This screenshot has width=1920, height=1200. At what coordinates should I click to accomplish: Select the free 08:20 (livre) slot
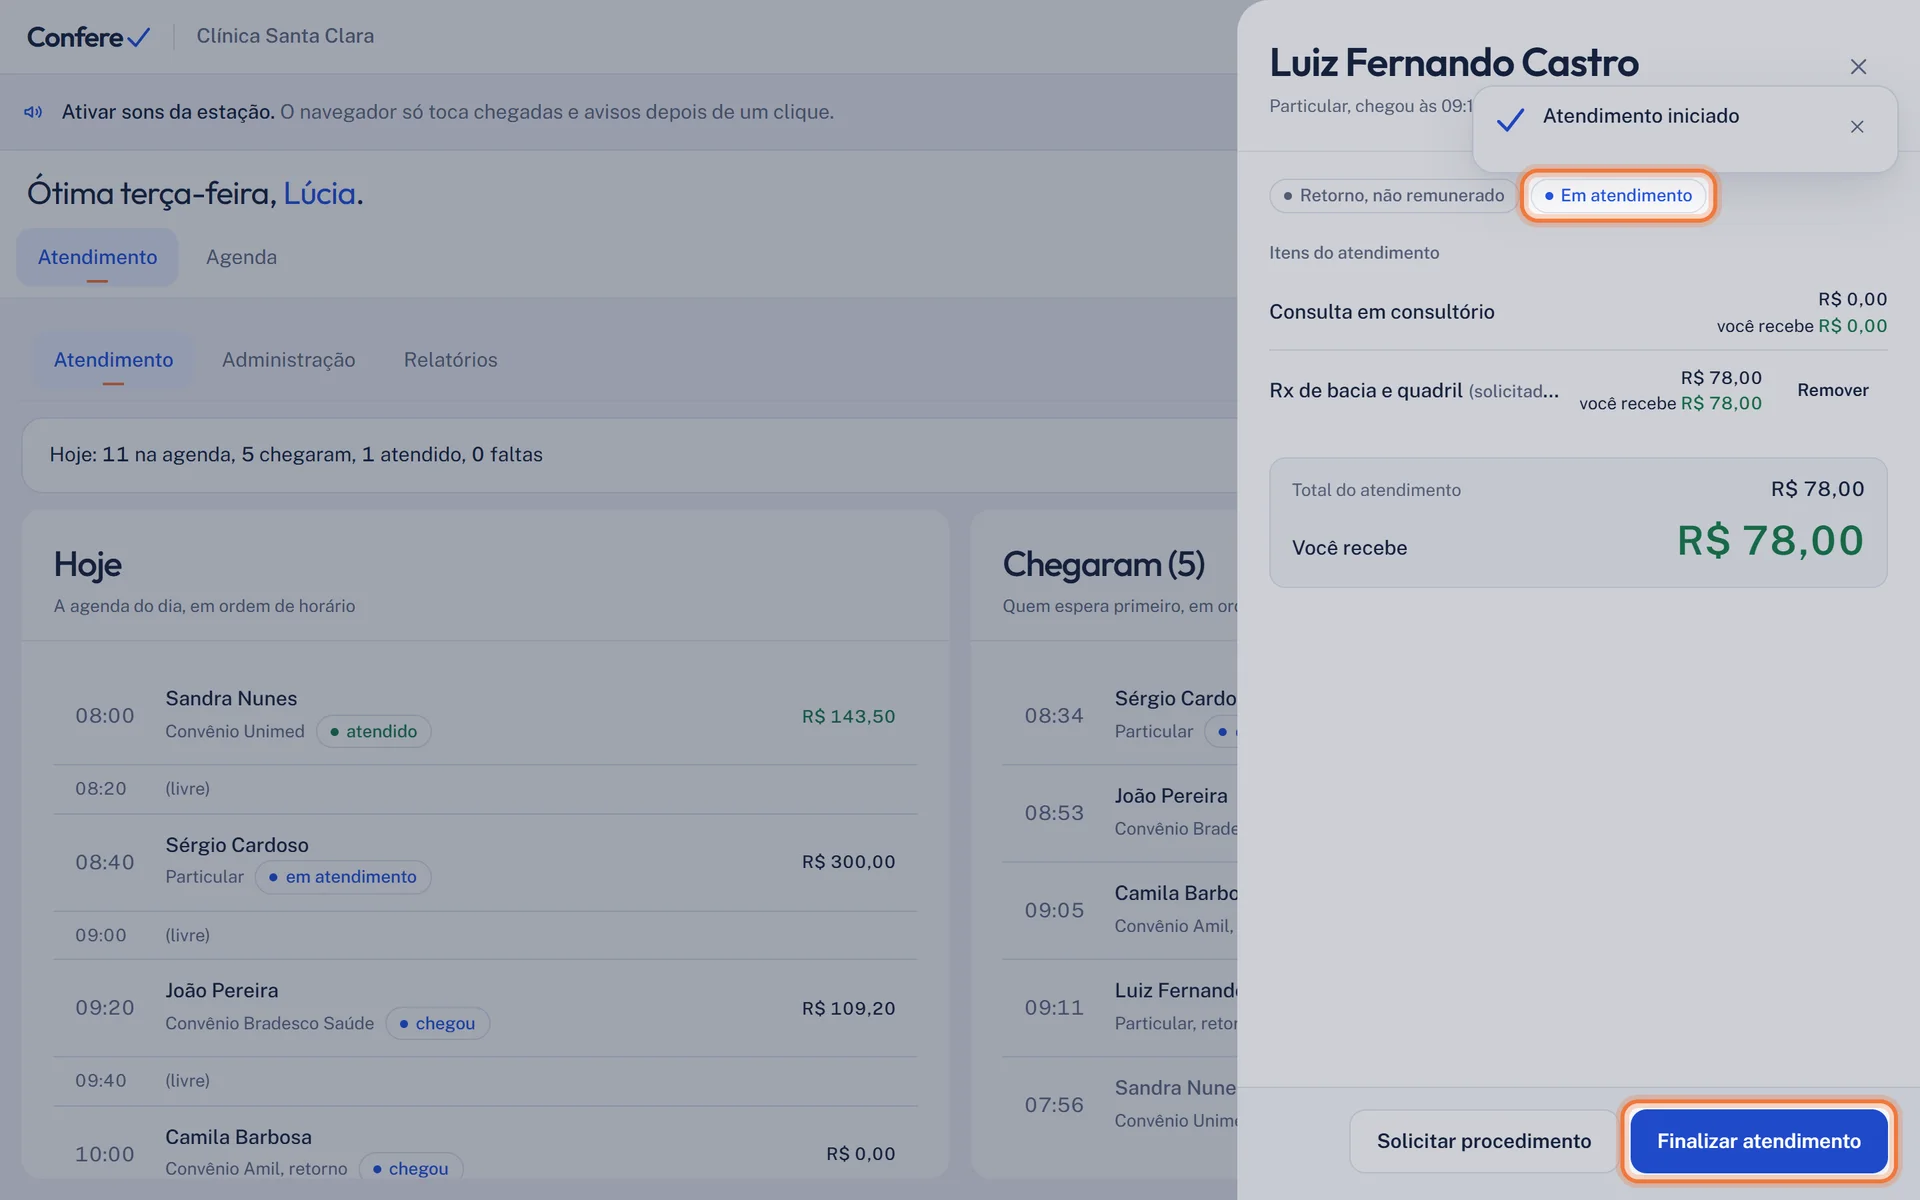tap(485, 789)
